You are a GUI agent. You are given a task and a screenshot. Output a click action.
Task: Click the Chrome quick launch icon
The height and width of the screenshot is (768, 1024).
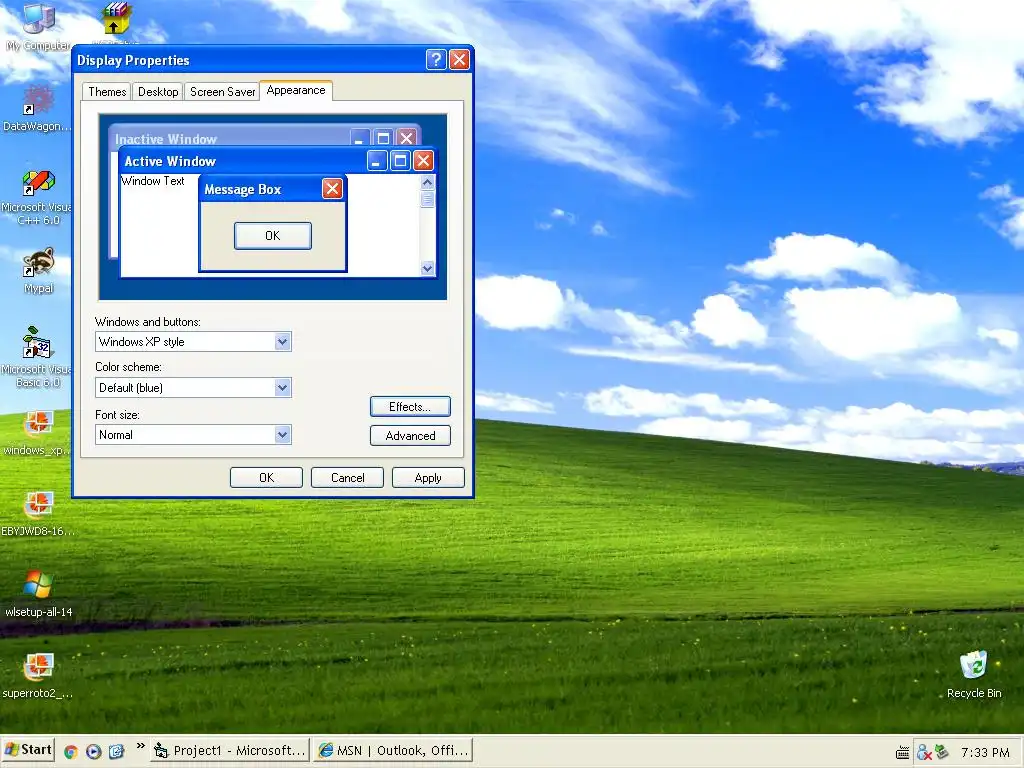(71, 752)
